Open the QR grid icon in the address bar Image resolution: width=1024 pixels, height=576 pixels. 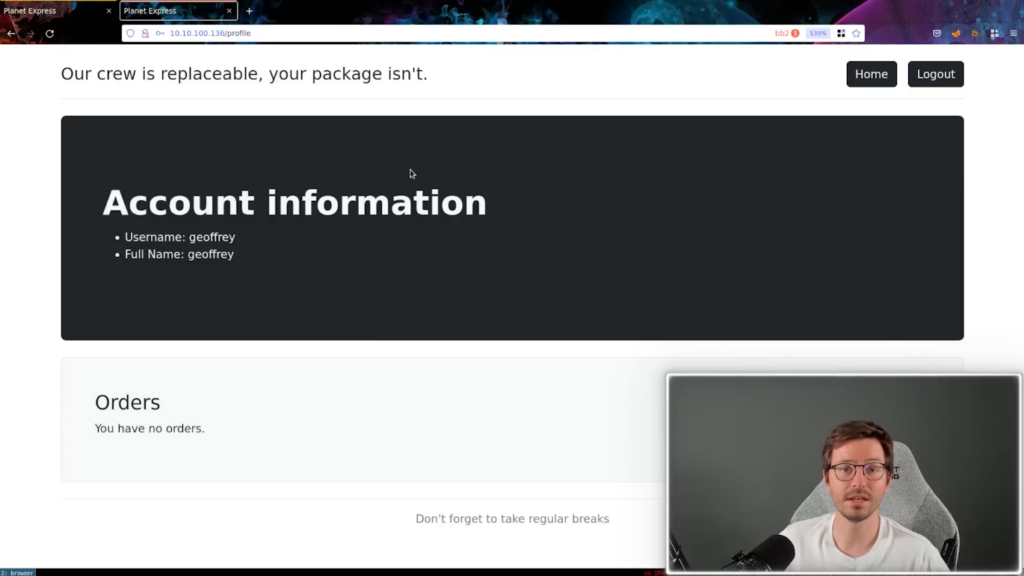tap(841, 33)
